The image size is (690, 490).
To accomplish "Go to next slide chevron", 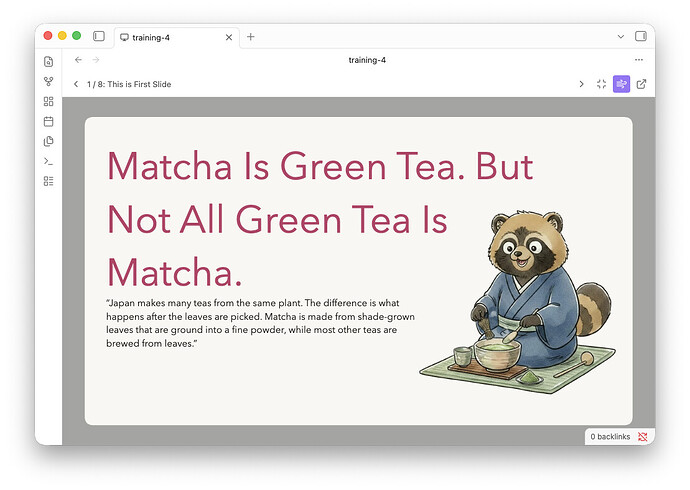I will coord(581,84).
